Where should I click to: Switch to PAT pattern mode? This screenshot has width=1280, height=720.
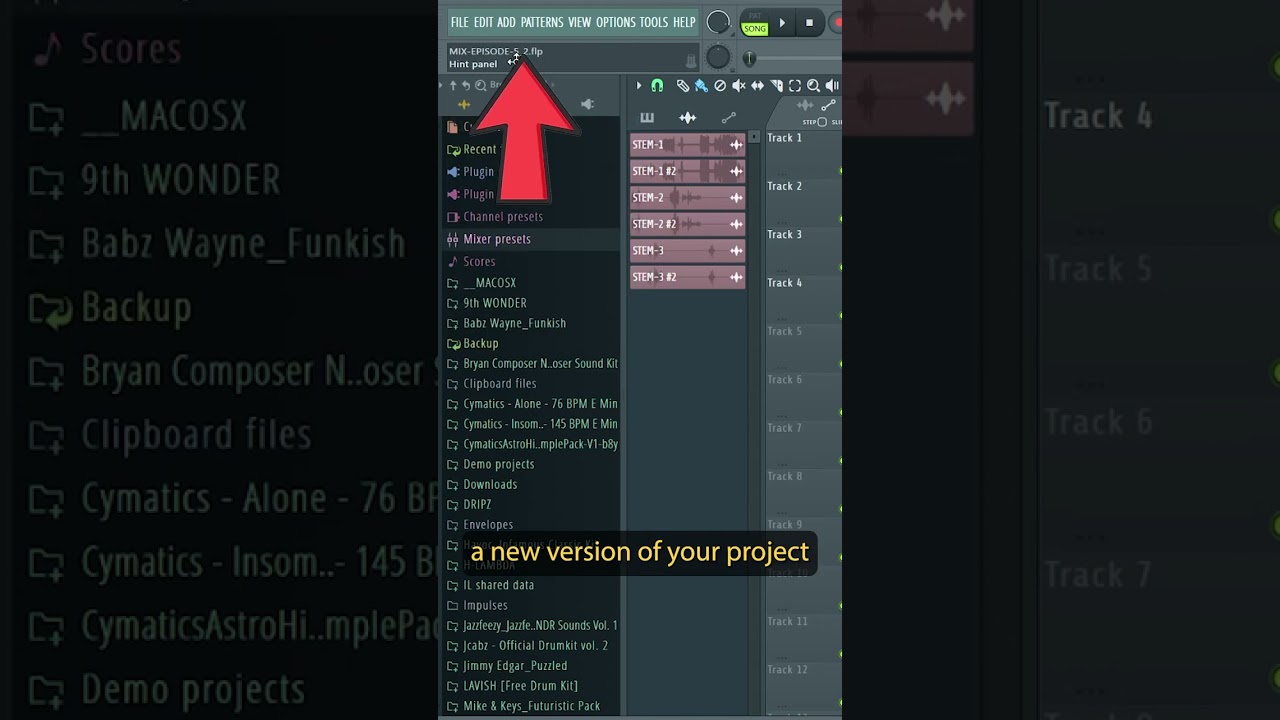pos(755,17)
